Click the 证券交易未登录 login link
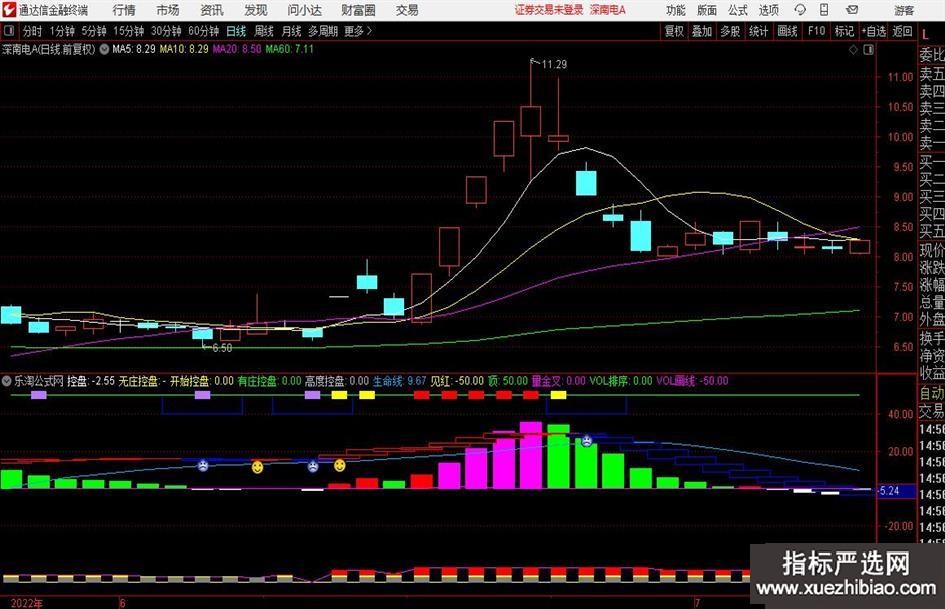Image resolution: width=945 pixels, height=609 pixels. point(548,10)
